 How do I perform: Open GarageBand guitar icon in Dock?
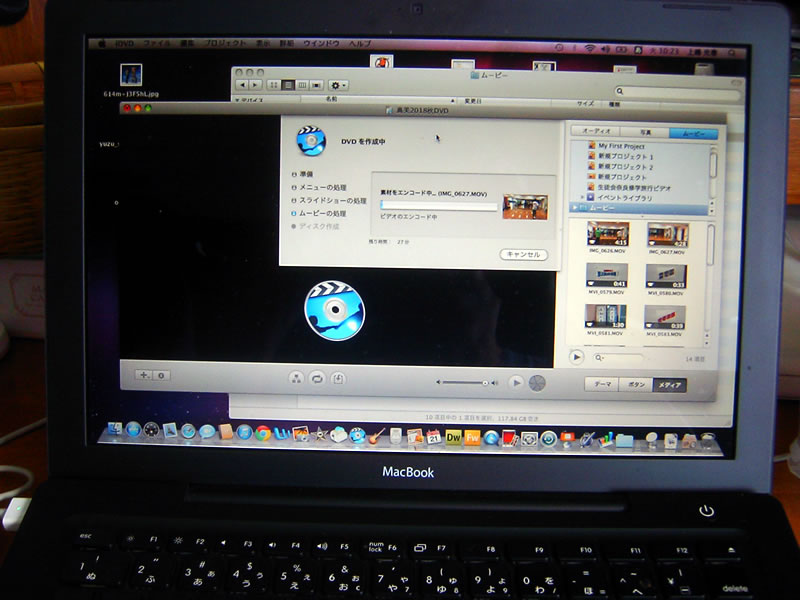point(377,436)
